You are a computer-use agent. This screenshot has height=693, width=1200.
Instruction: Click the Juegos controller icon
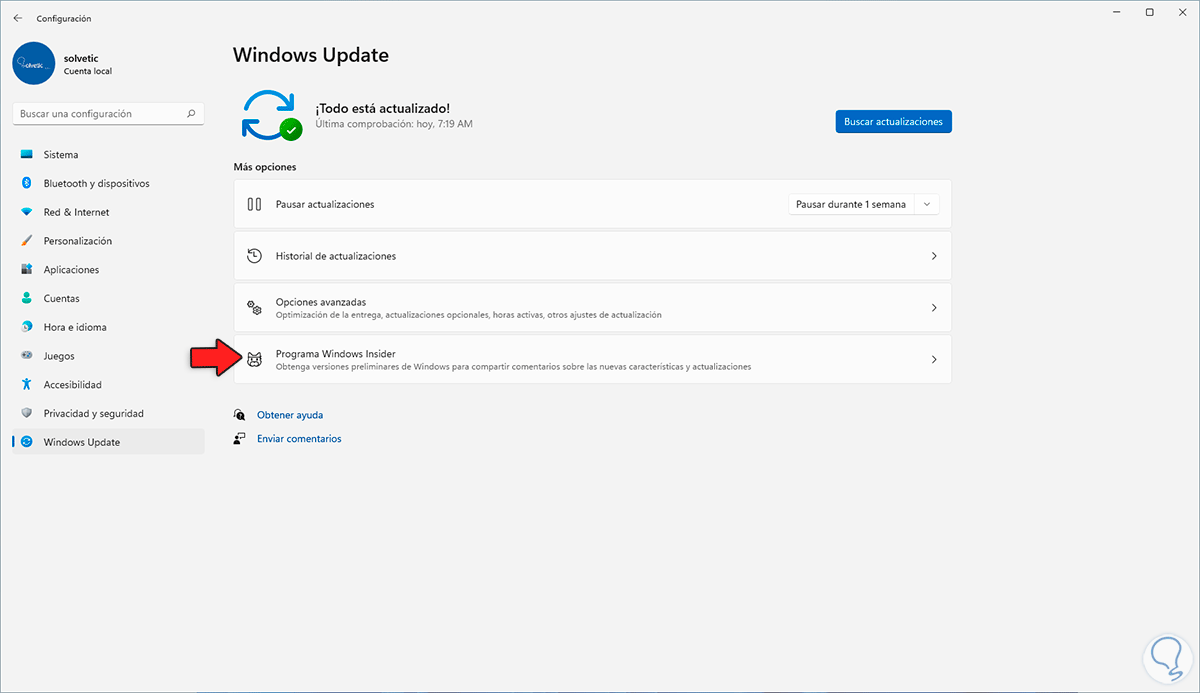tap(26, 356)
